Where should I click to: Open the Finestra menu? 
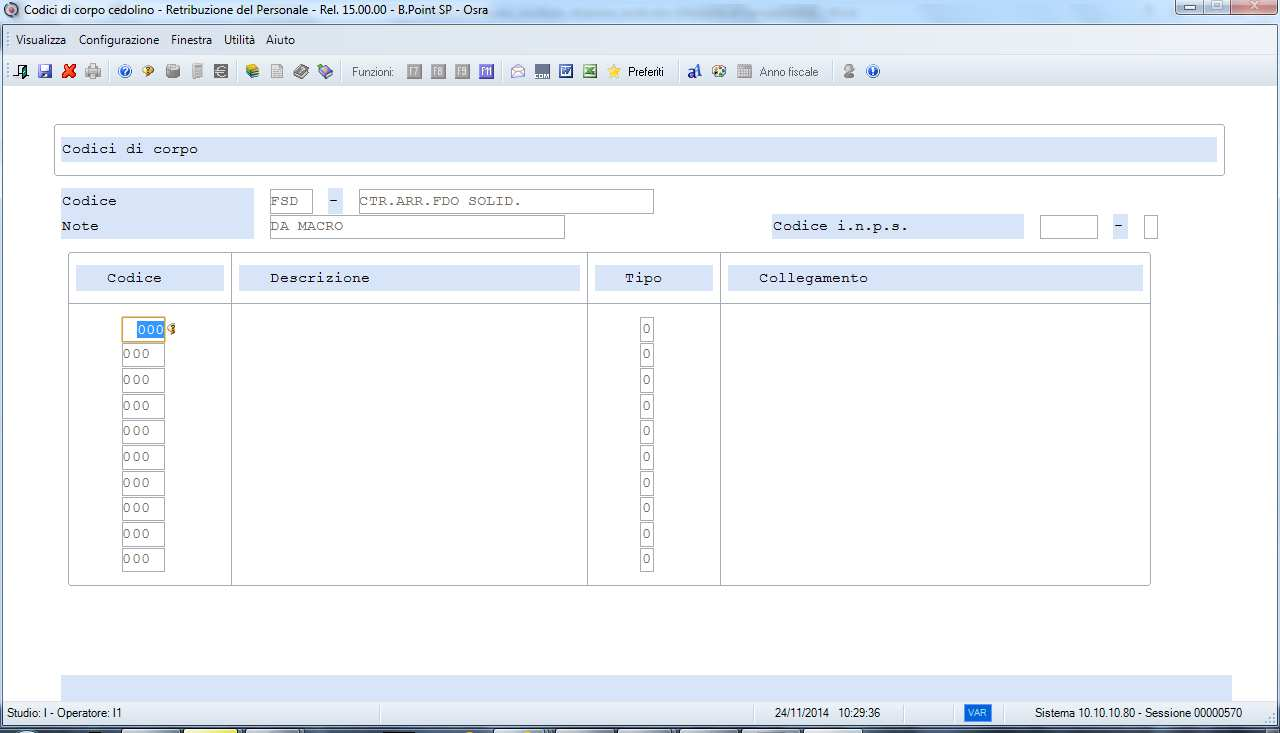point(191,40)
